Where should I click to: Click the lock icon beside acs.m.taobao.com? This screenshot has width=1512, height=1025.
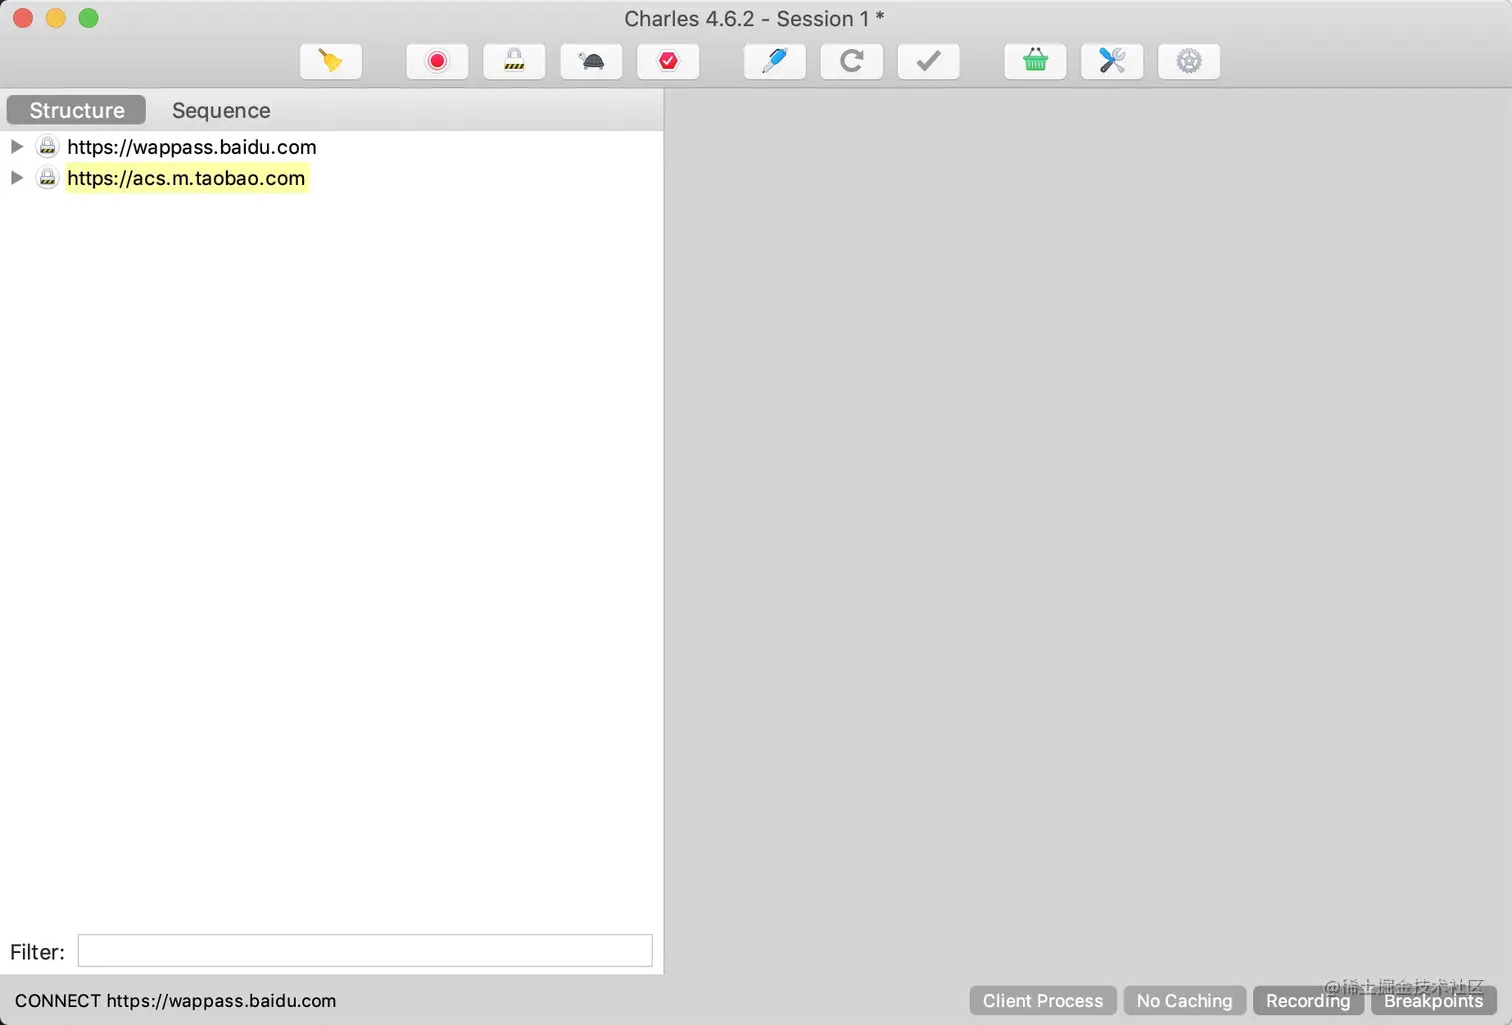47,178
